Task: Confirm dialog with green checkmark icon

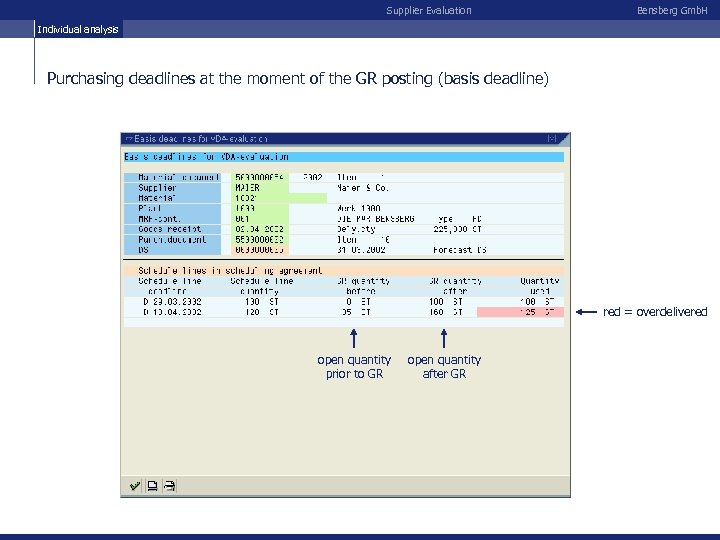Action: tap(135, 485)
